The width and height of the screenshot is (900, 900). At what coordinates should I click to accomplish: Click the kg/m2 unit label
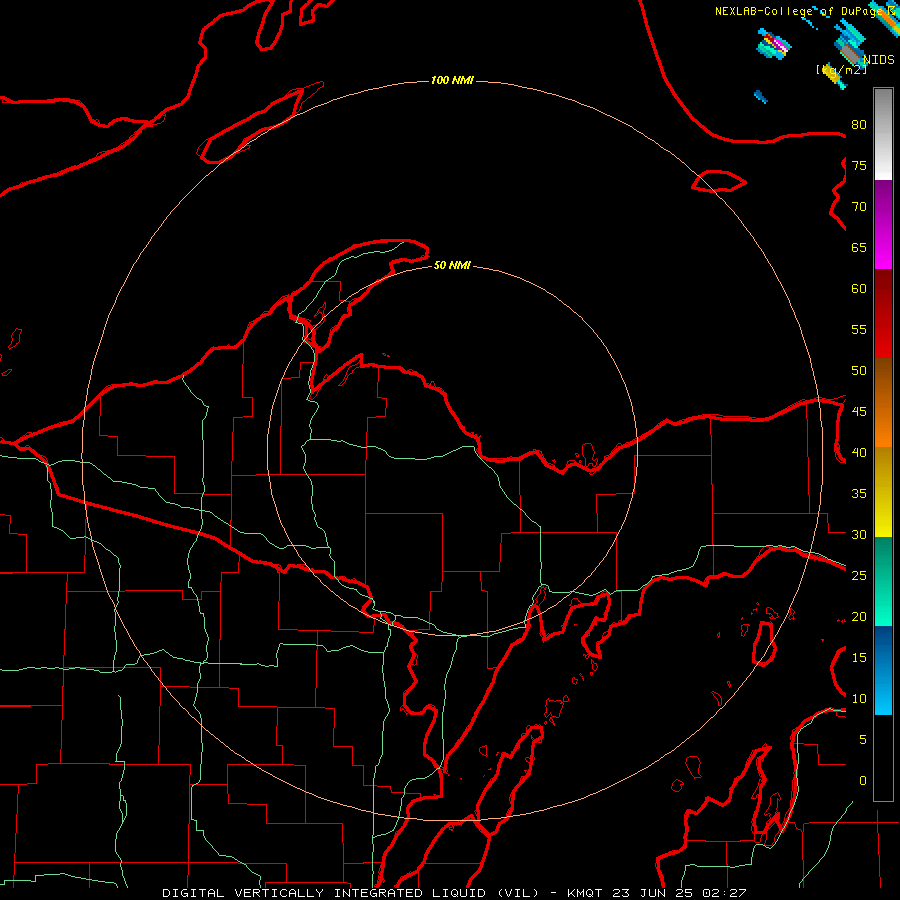click(841, 69)
